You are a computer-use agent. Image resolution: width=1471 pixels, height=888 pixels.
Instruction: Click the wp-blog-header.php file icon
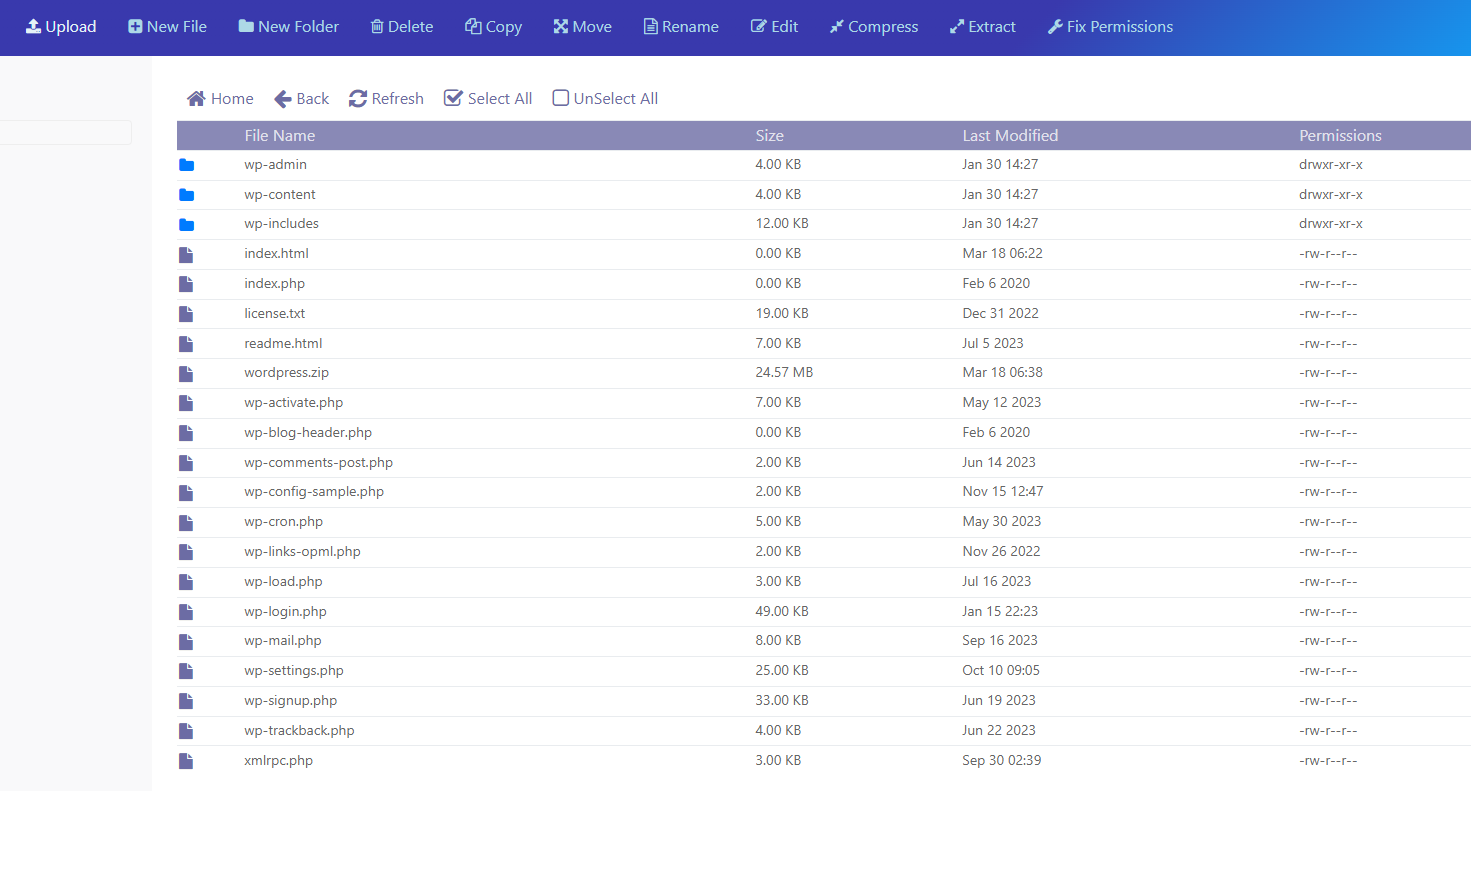pos(186,433)
